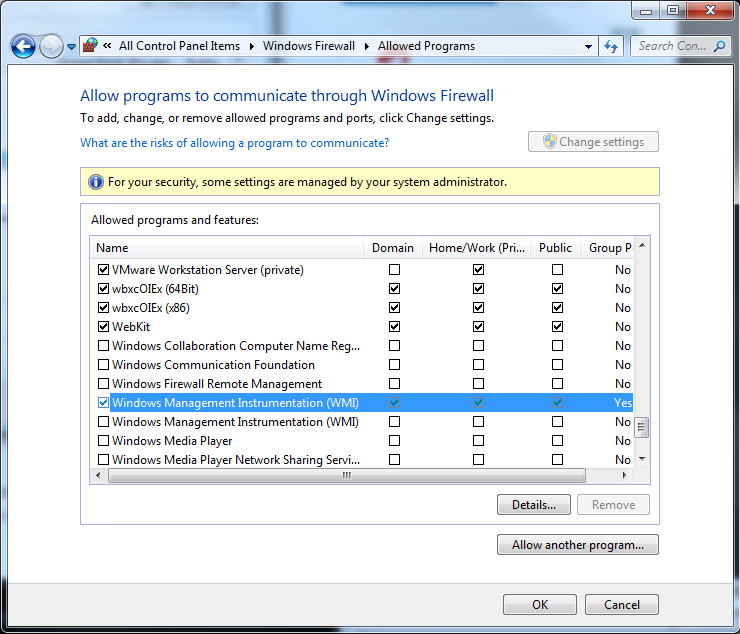Click the Yes value in Group Policy column
This screenshot has height=634, width=740.
point(623,403)
